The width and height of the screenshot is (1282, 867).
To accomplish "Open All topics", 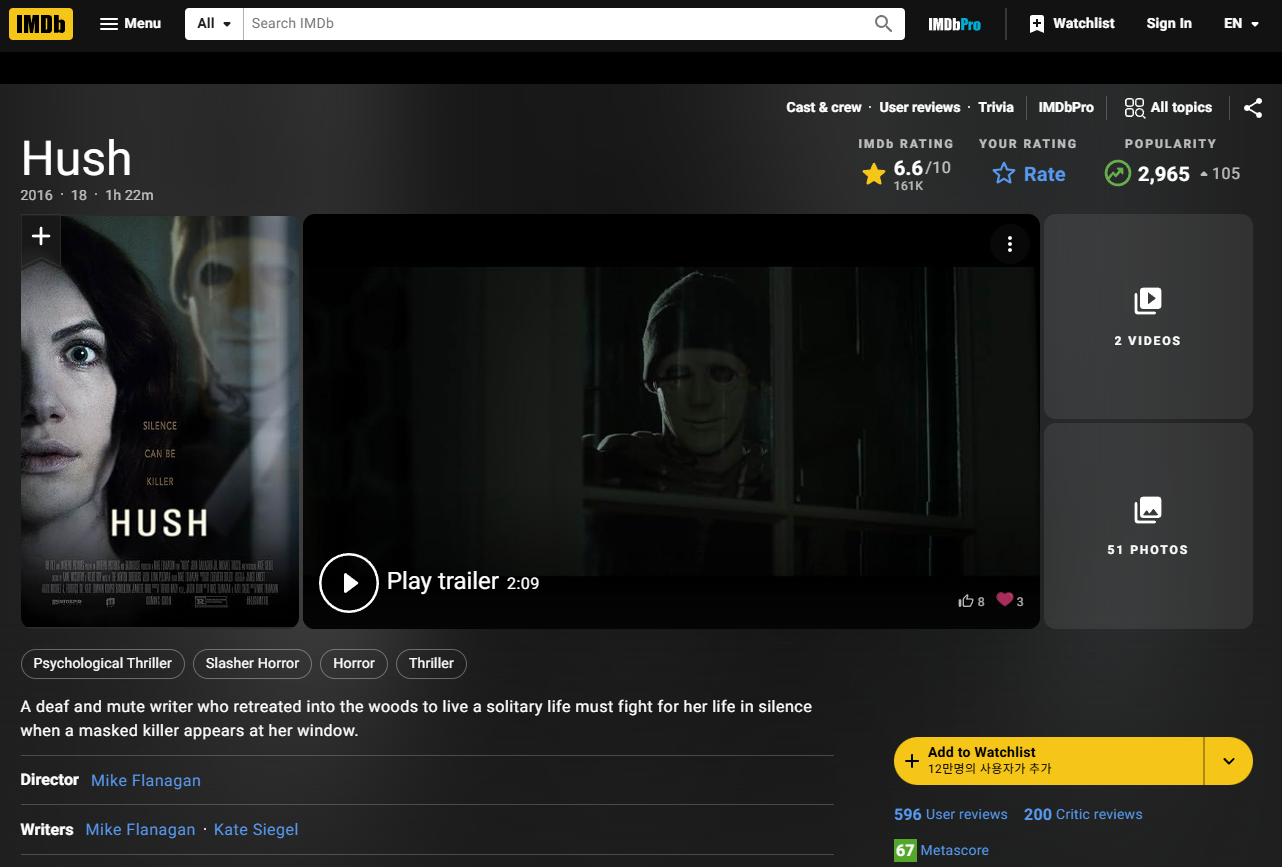I will pos(1168,107).
